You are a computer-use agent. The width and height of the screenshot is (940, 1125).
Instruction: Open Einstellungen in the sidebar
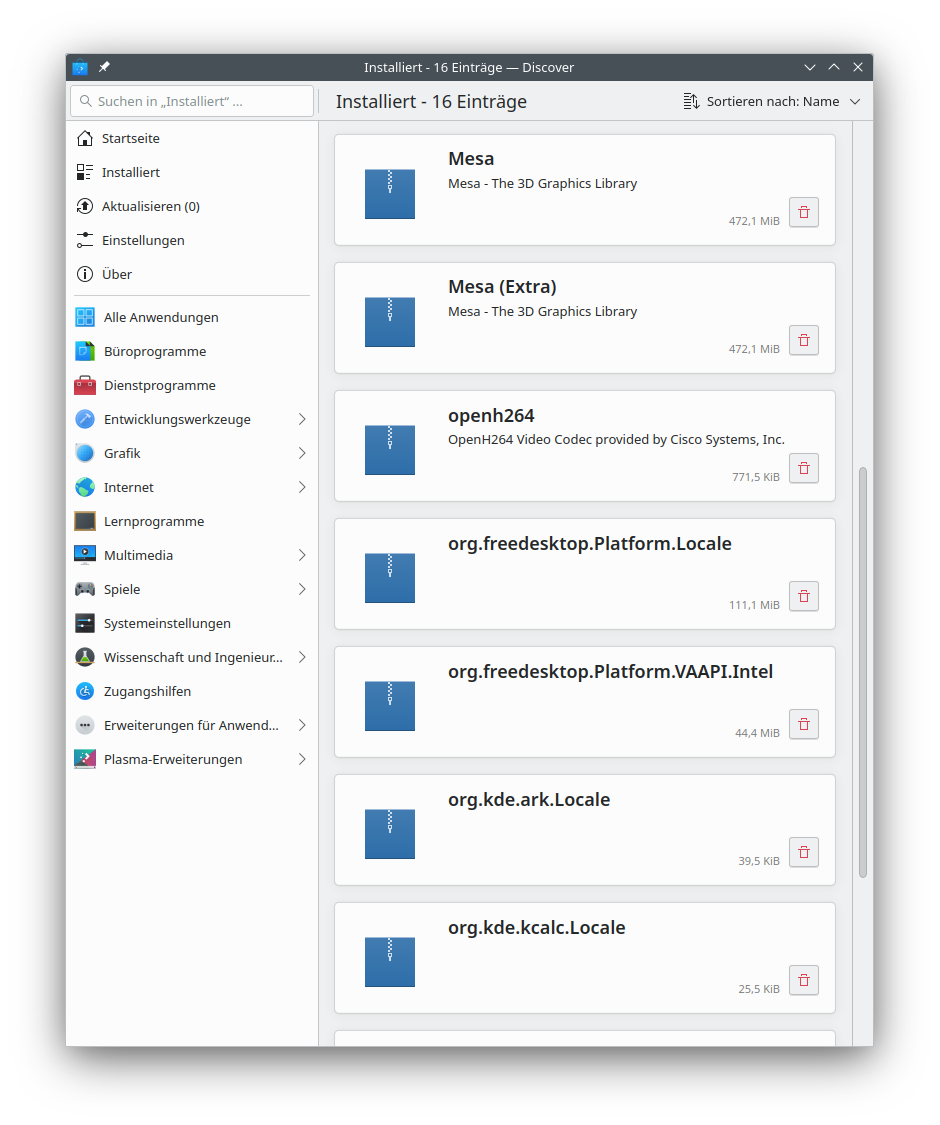142,240
